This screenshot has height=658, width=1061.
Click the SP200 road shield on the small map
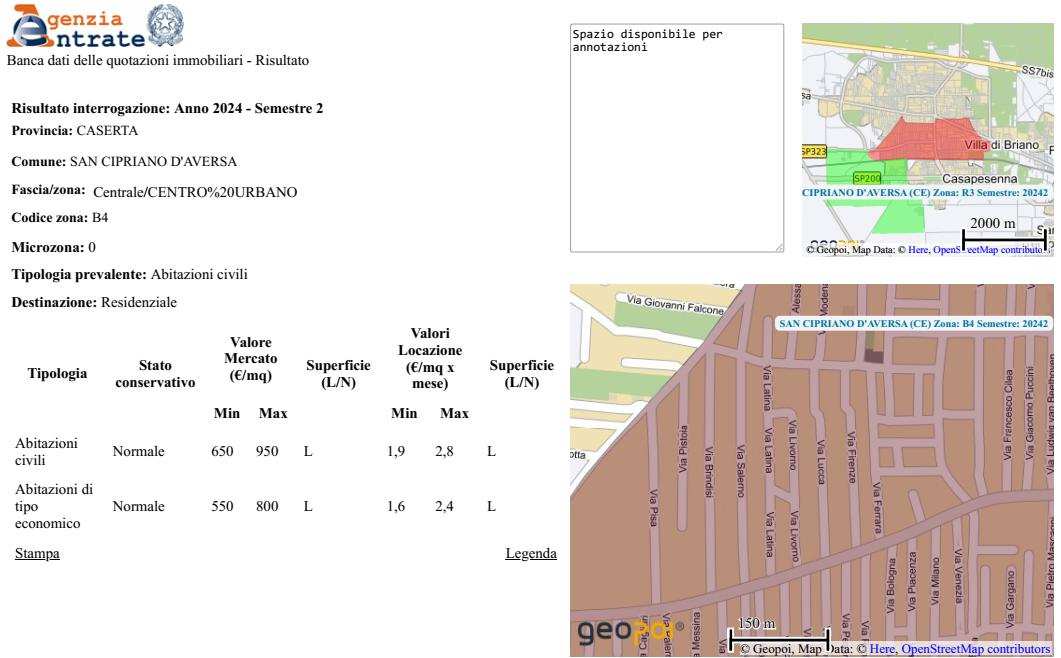pos(866,177)
